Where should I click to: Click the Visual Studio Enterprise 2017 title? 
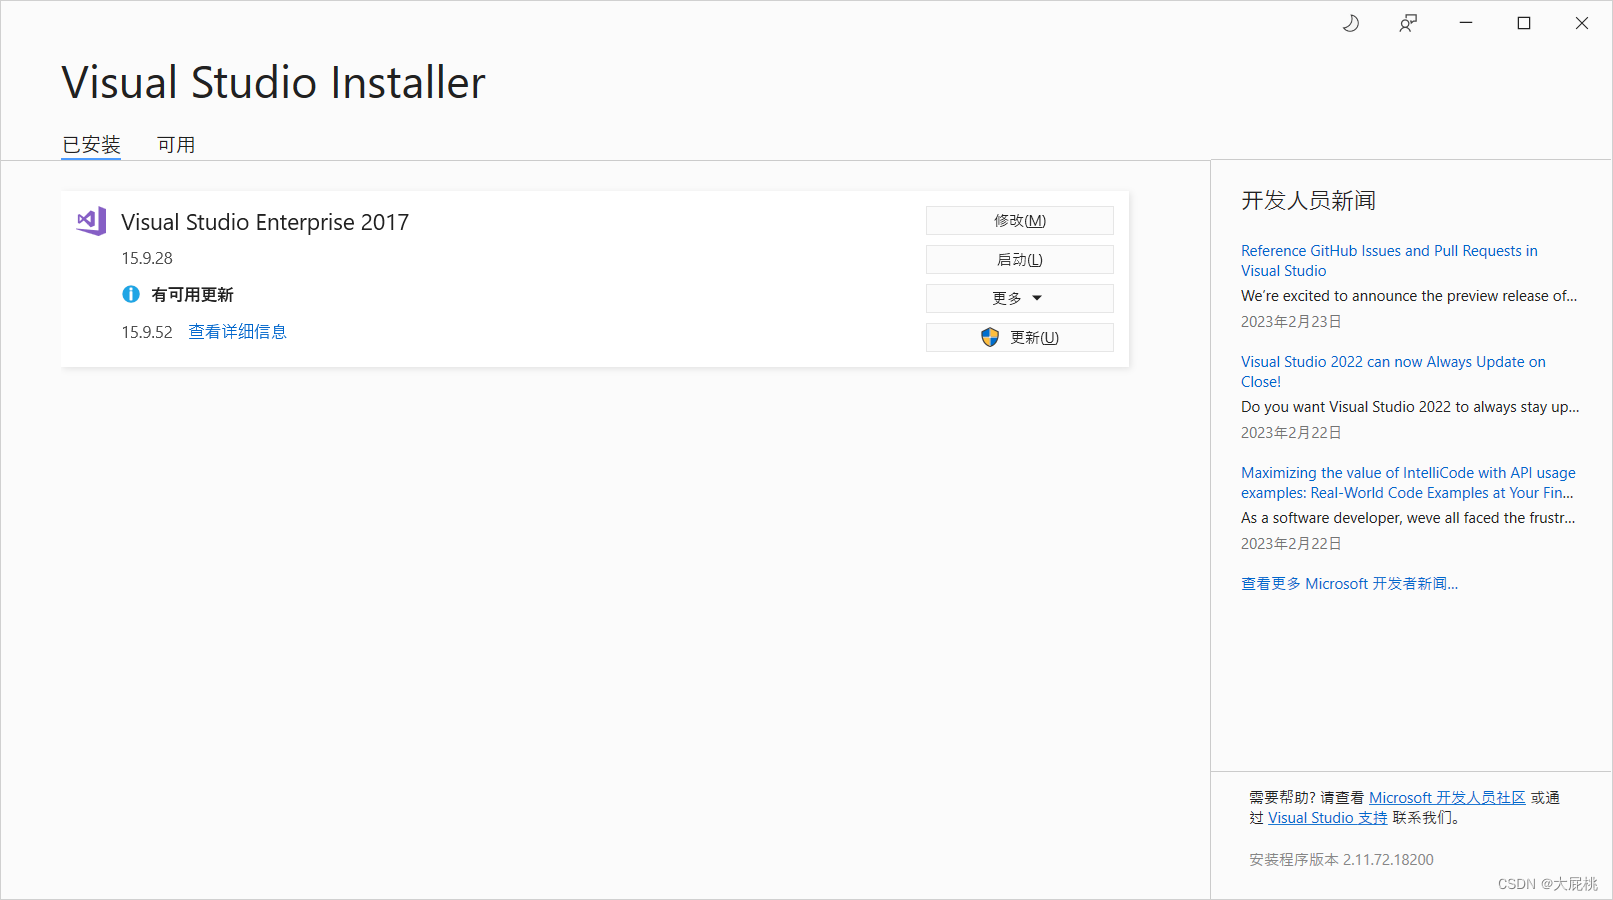(x=265, y=222)
